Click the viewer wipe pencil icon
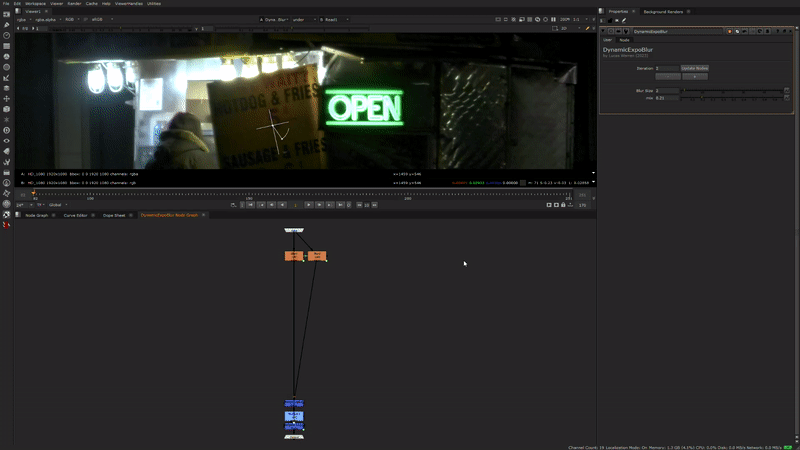 587,29
